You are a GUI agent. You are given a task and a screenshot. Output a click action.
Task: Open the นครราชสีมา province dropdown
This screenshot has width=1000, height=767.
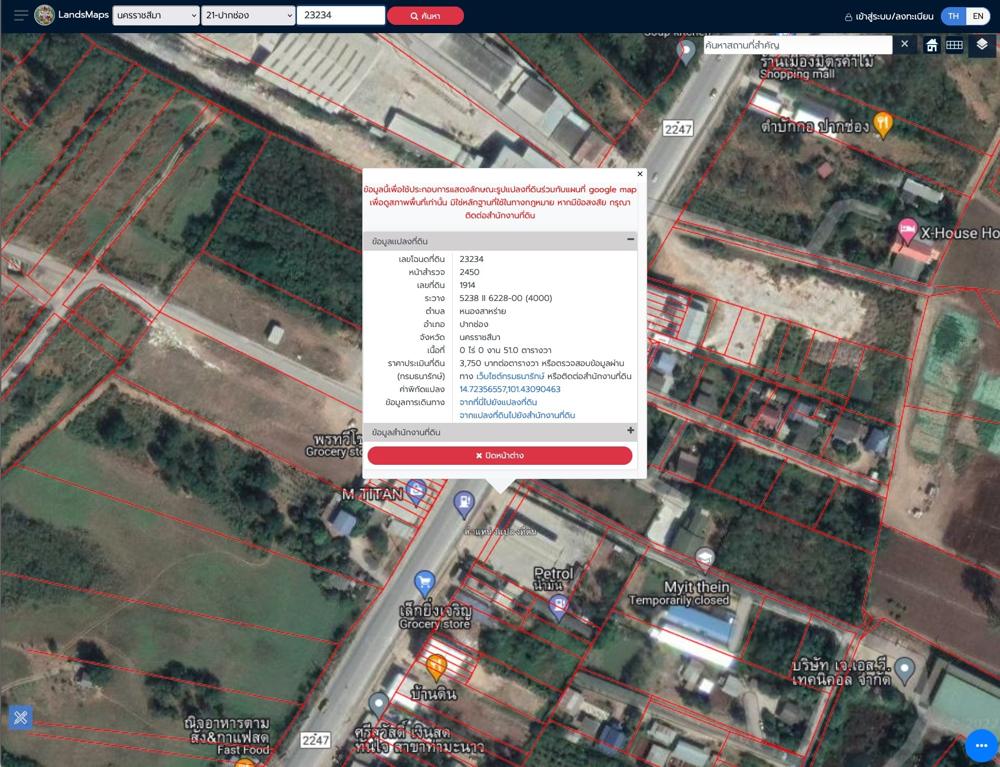point(156,15)
